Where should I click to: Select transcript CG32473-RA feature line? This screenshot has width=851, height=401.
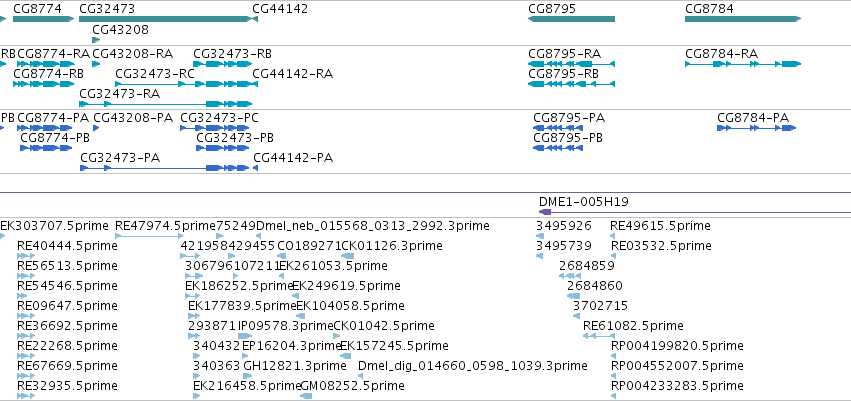click(166, 104)
